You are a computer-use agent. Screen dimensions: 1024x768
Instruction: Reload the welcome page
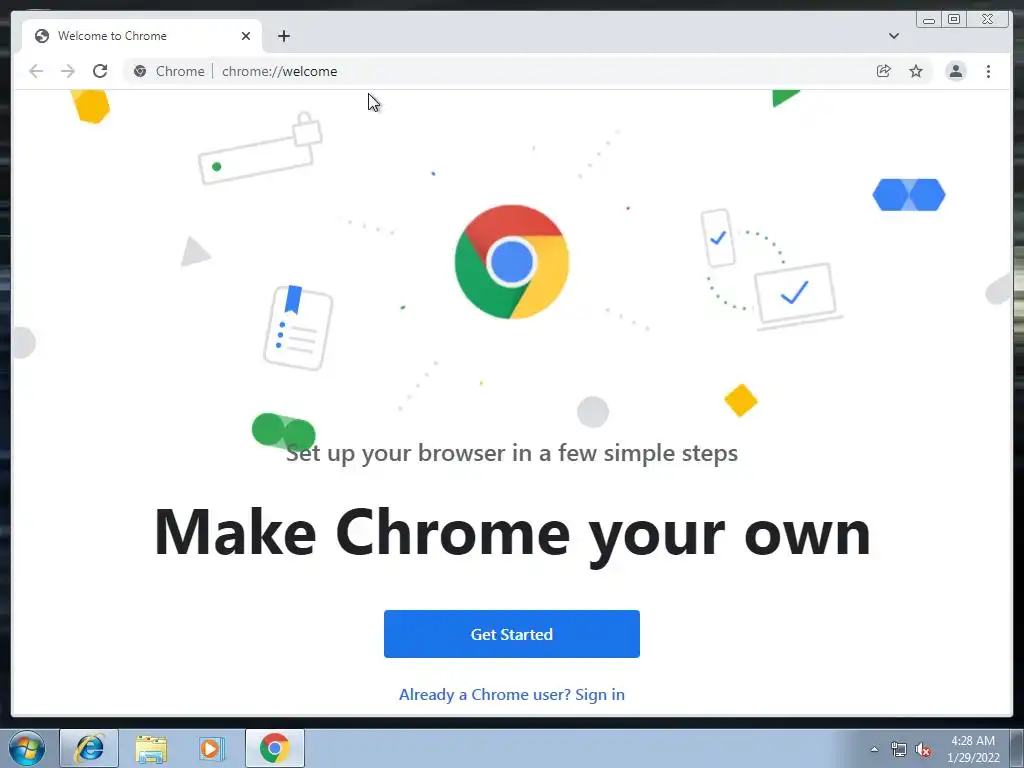tap(100, 71)
